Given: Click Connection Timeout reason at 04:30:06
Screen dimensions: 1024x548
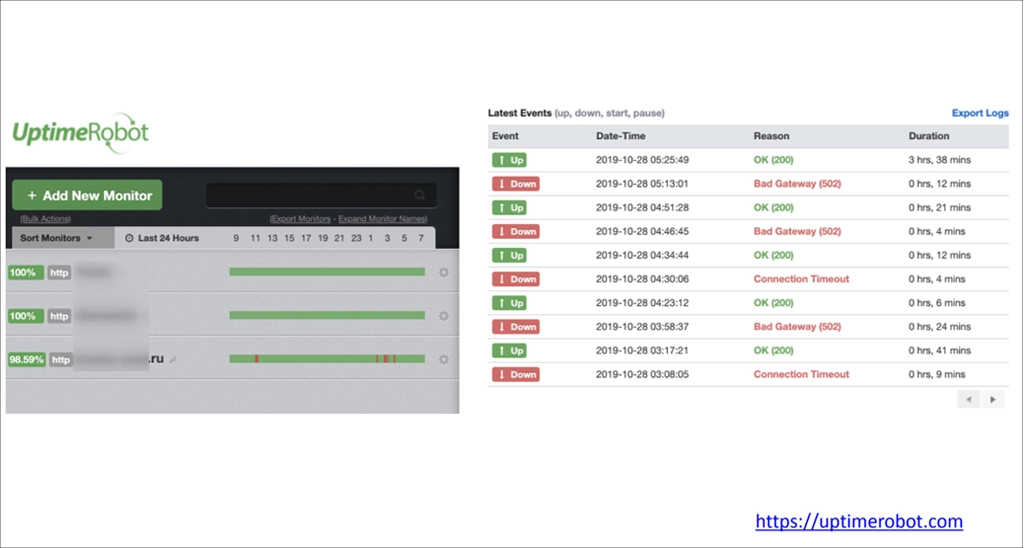Looking at the screenshot, I should tap(801, 279).
